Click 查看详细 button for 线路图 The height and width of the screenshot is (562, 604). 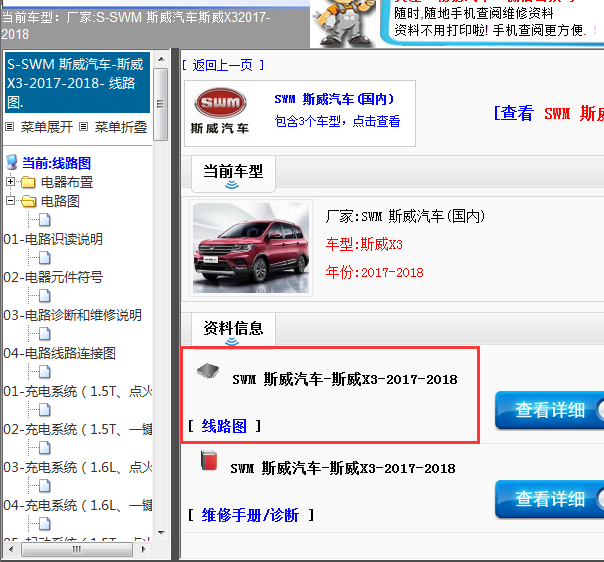(550, 410)
